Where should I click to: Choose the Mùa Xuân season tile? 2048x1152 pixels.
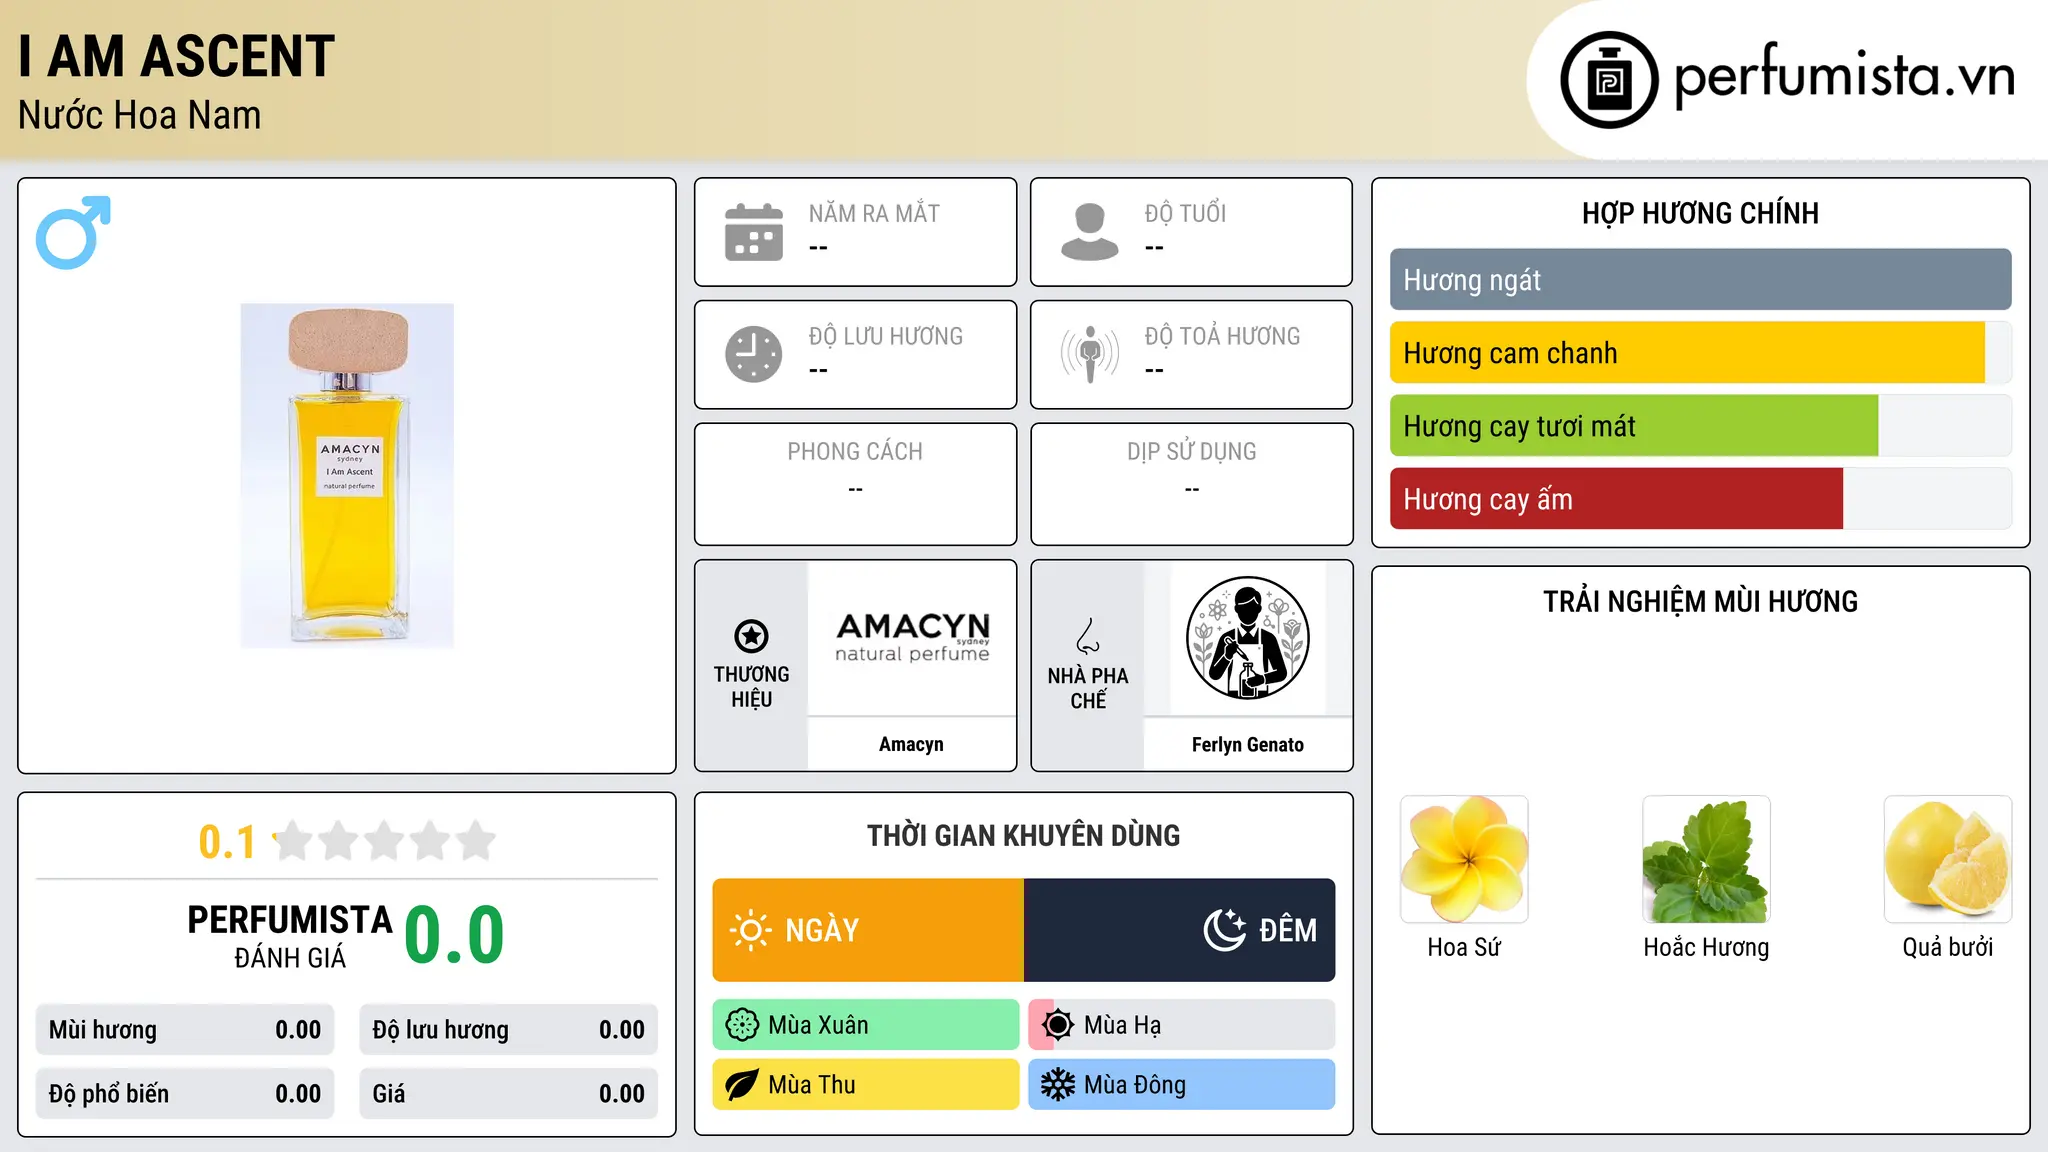point(866,1025)
